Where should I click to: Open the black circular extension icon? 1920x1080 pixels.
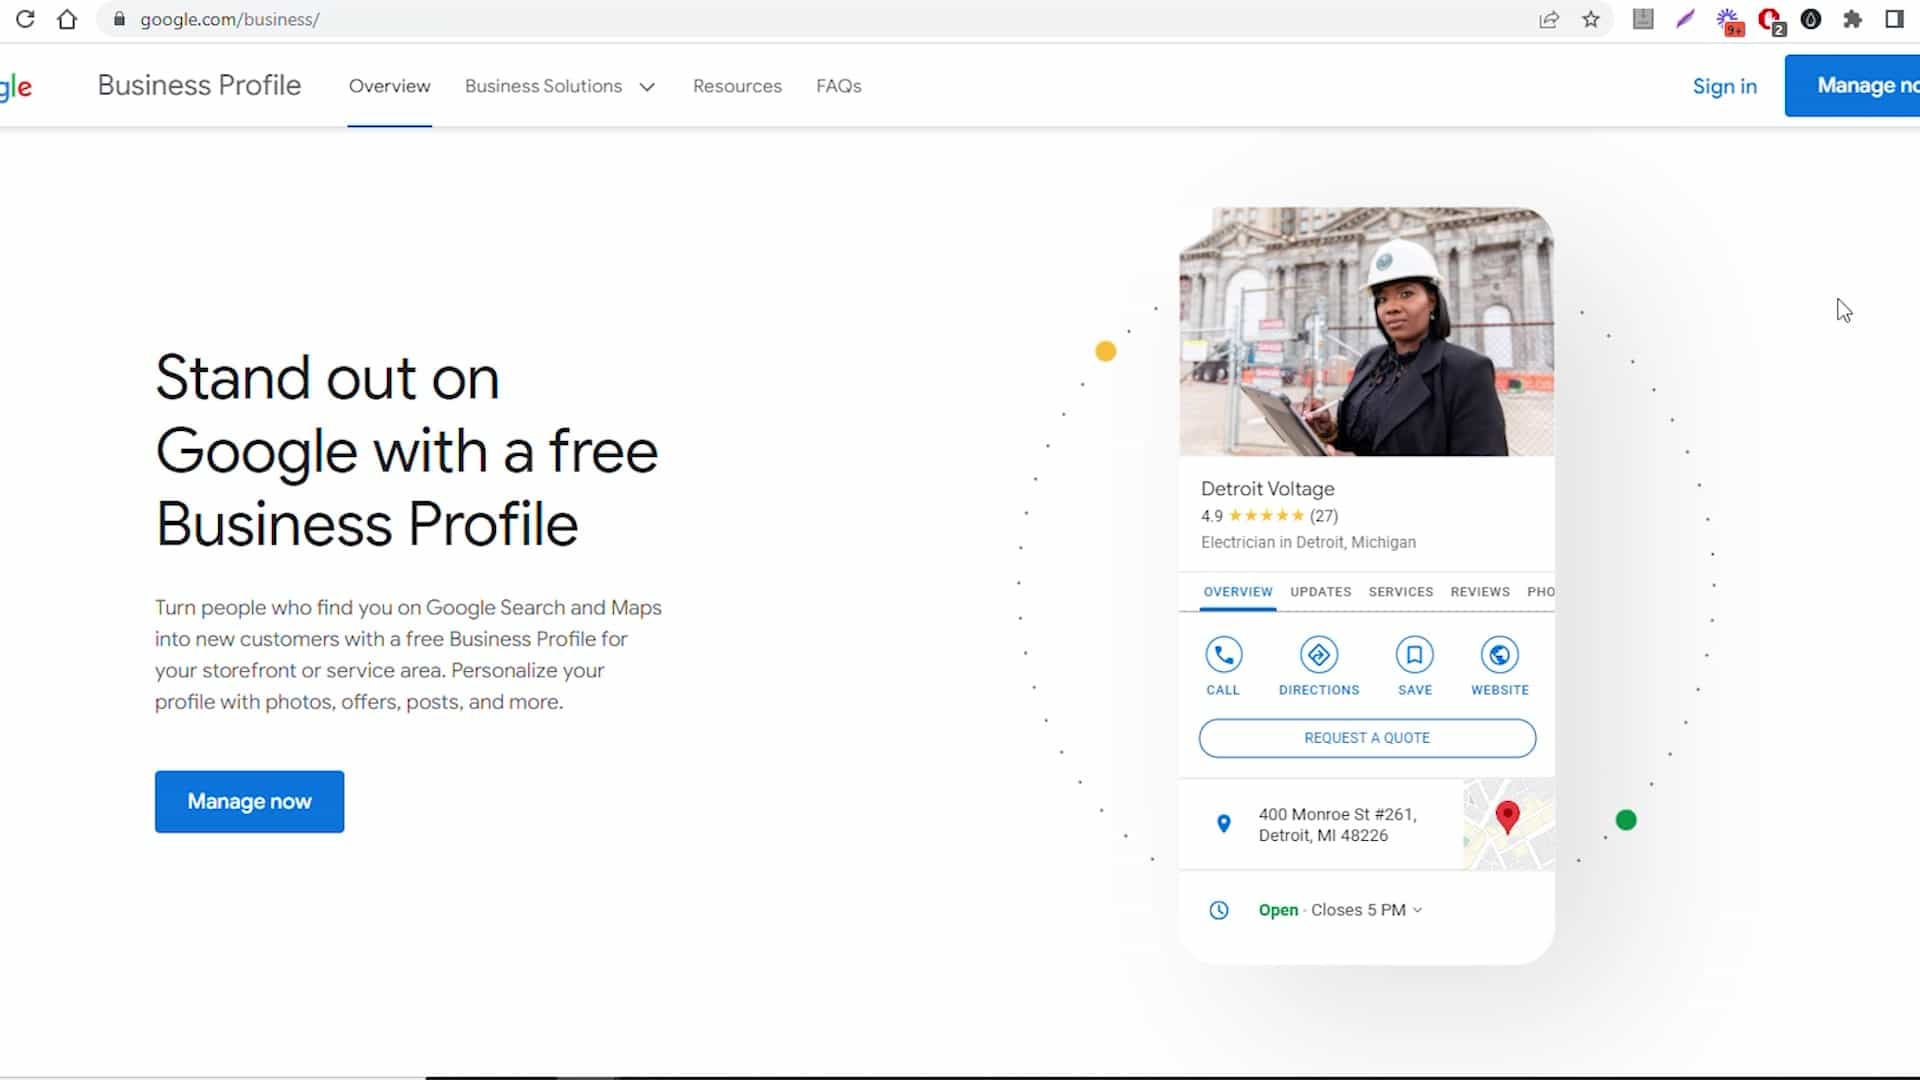point(1811,19)
